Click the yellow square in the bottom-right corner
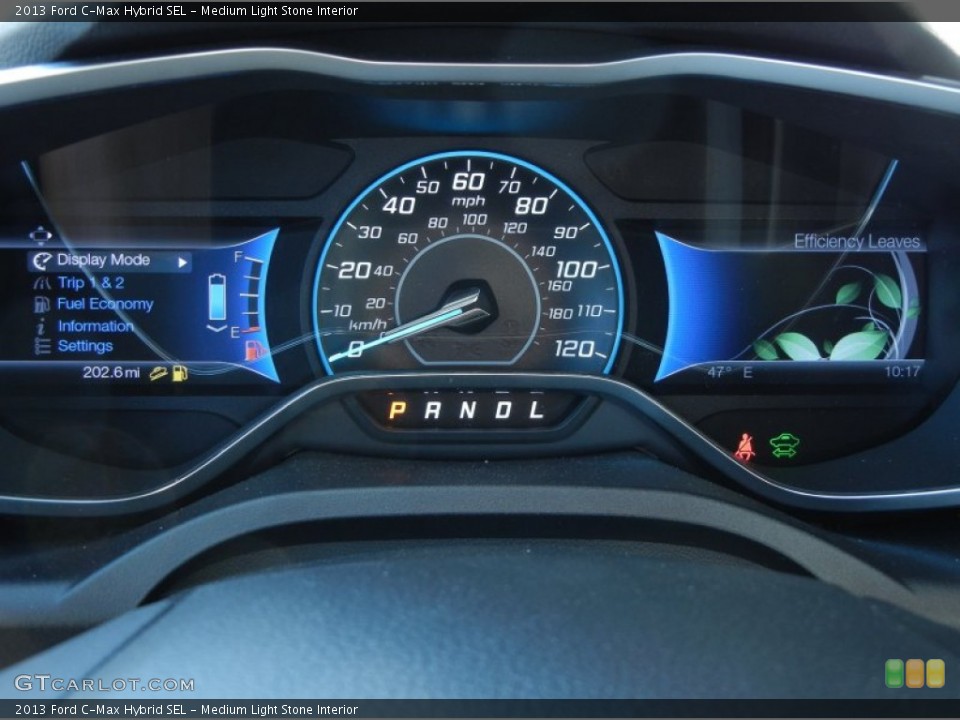This screenshot has width=960, height=720. coord(936,673)
